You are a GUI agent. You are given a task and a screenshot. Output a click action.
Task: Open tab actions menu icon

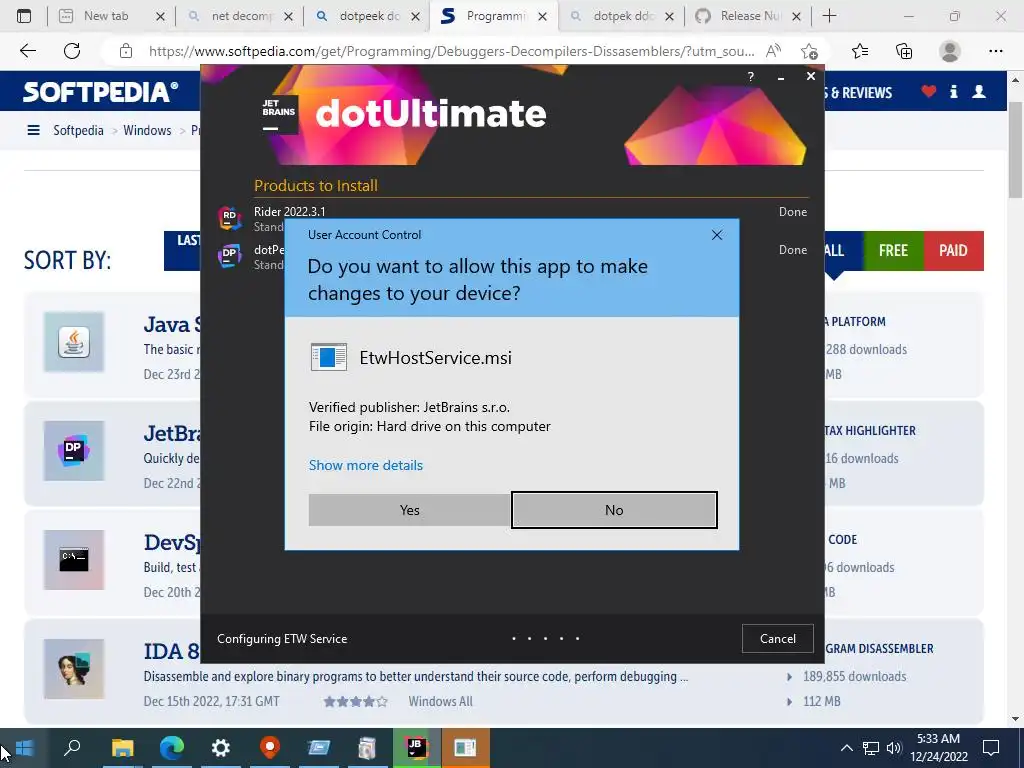[24, 16]
